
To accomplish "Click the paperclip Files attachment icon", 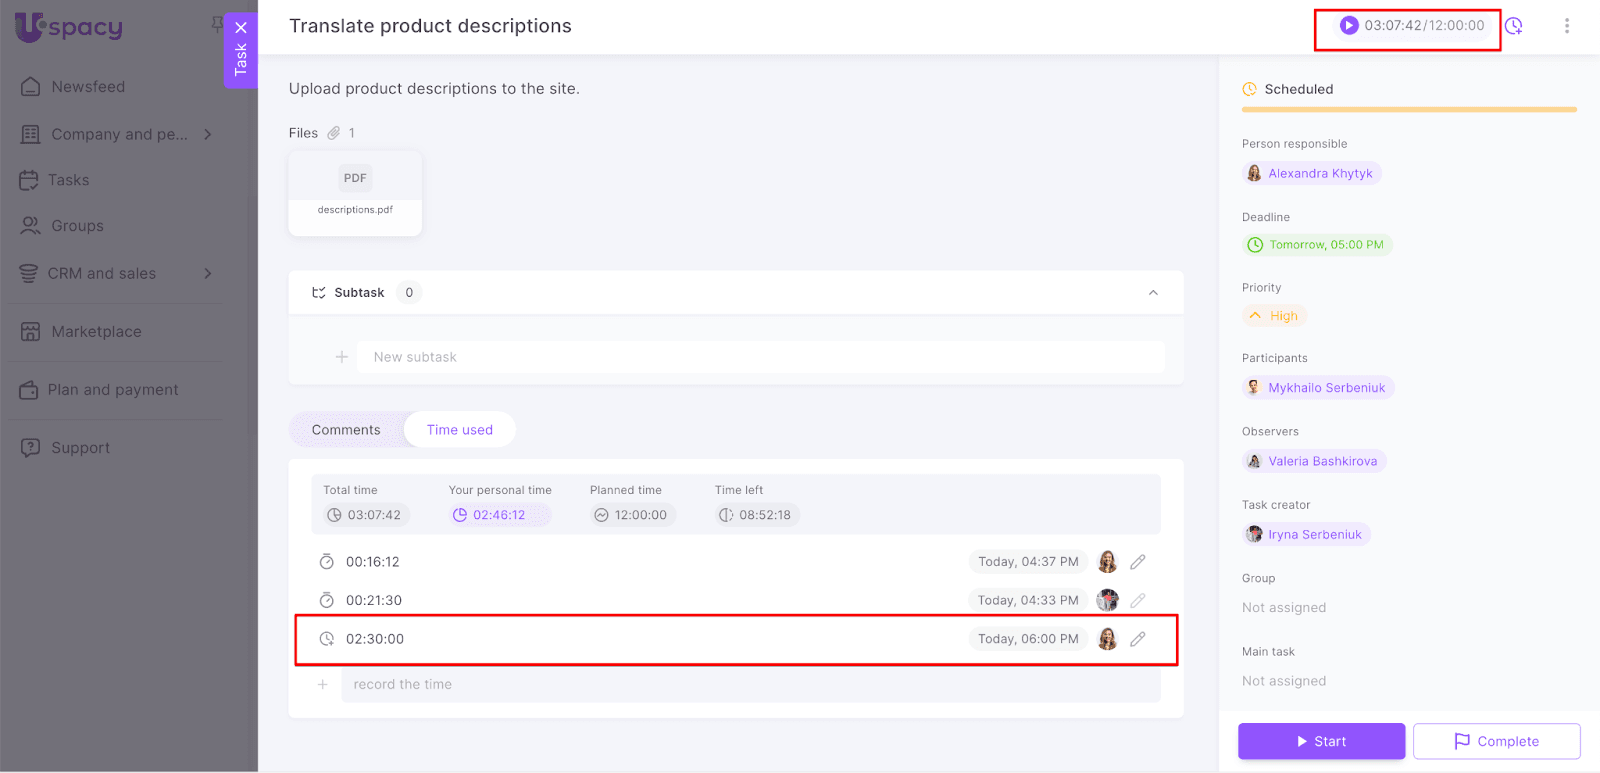I will 334,133.
